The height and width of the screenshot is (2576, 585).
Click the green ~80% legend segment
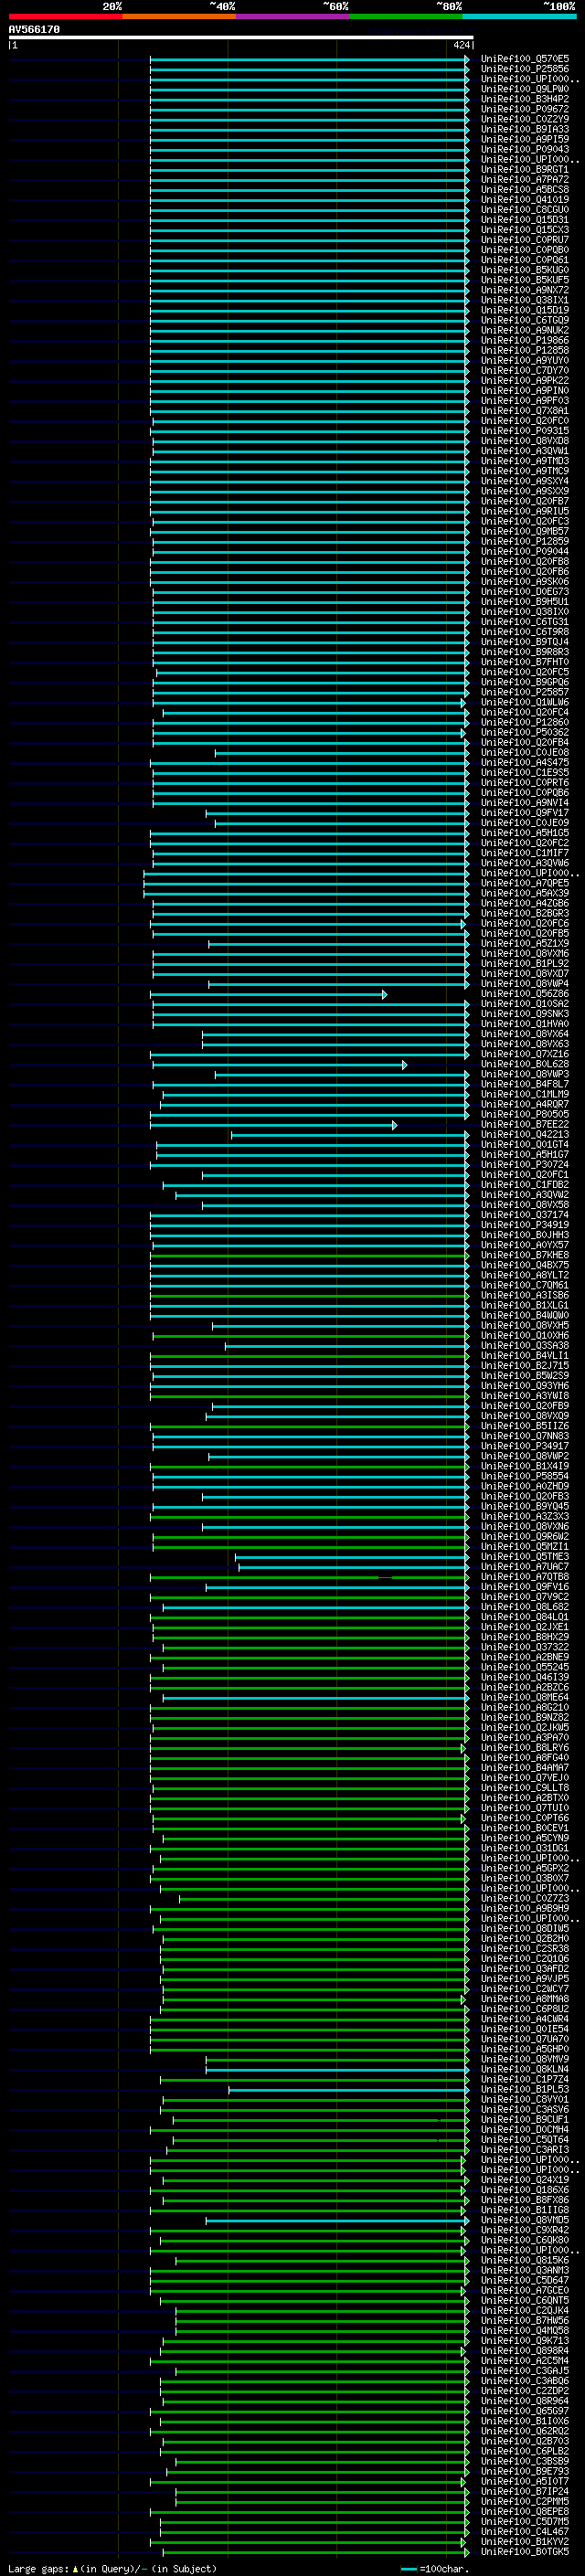(406, 16)
